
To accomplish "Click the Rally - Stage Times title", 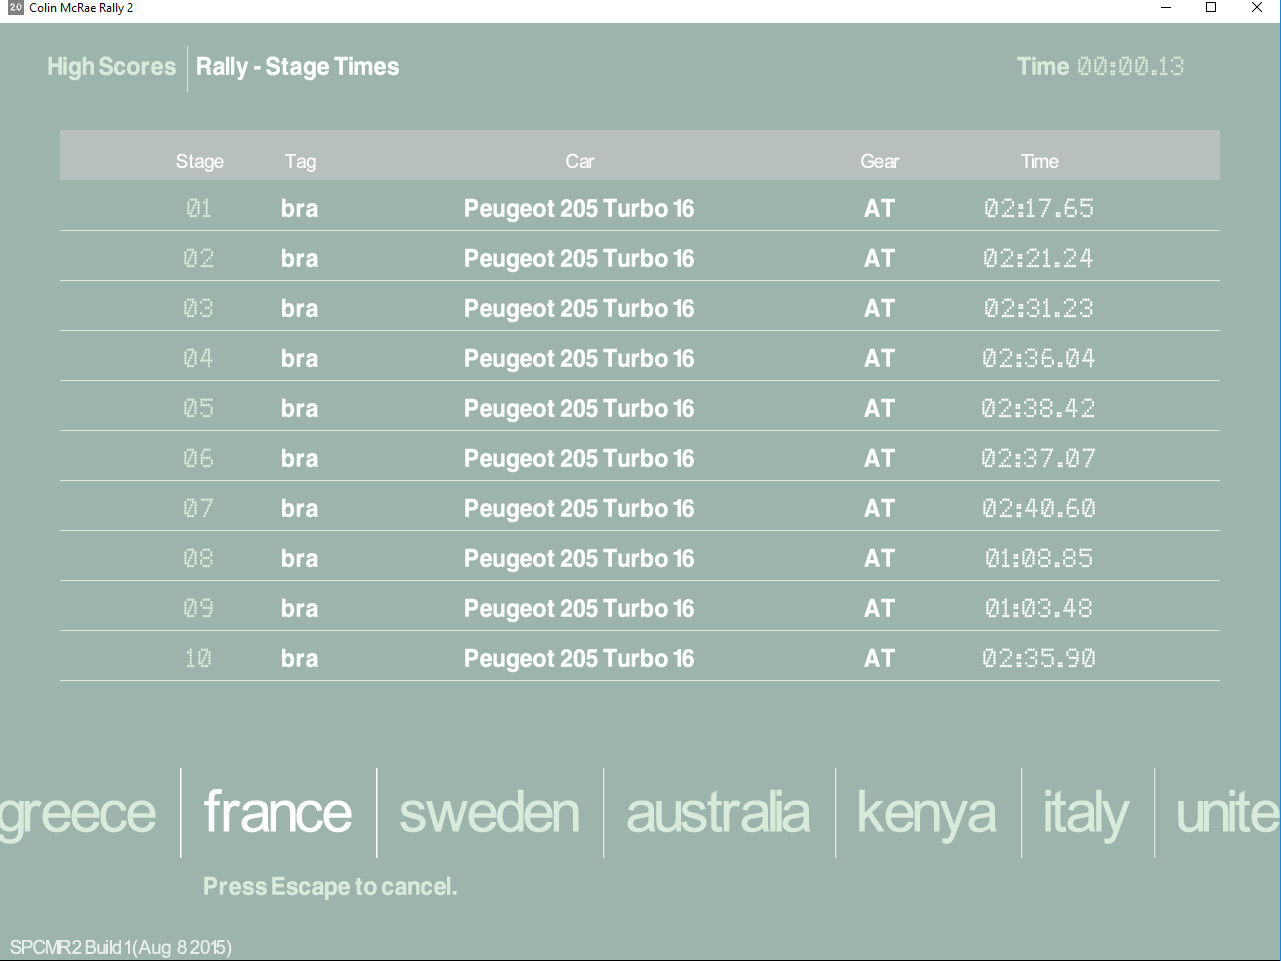I will coord(297,67).
